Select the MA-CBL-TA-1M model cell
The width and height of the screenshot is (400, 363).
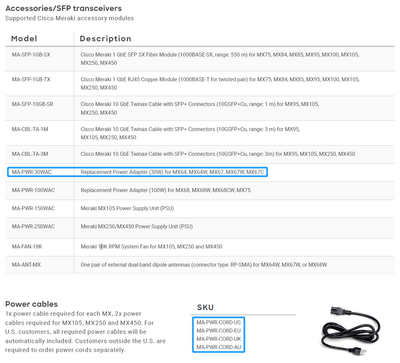point(30,129)
